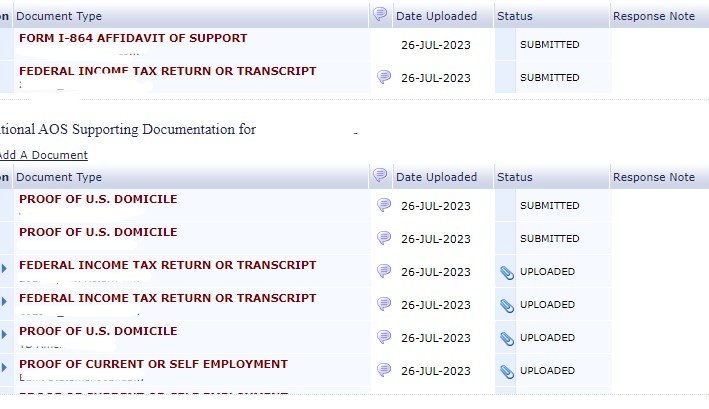Click Status column header in top table

pyautogui.click(x=515, y=16)
